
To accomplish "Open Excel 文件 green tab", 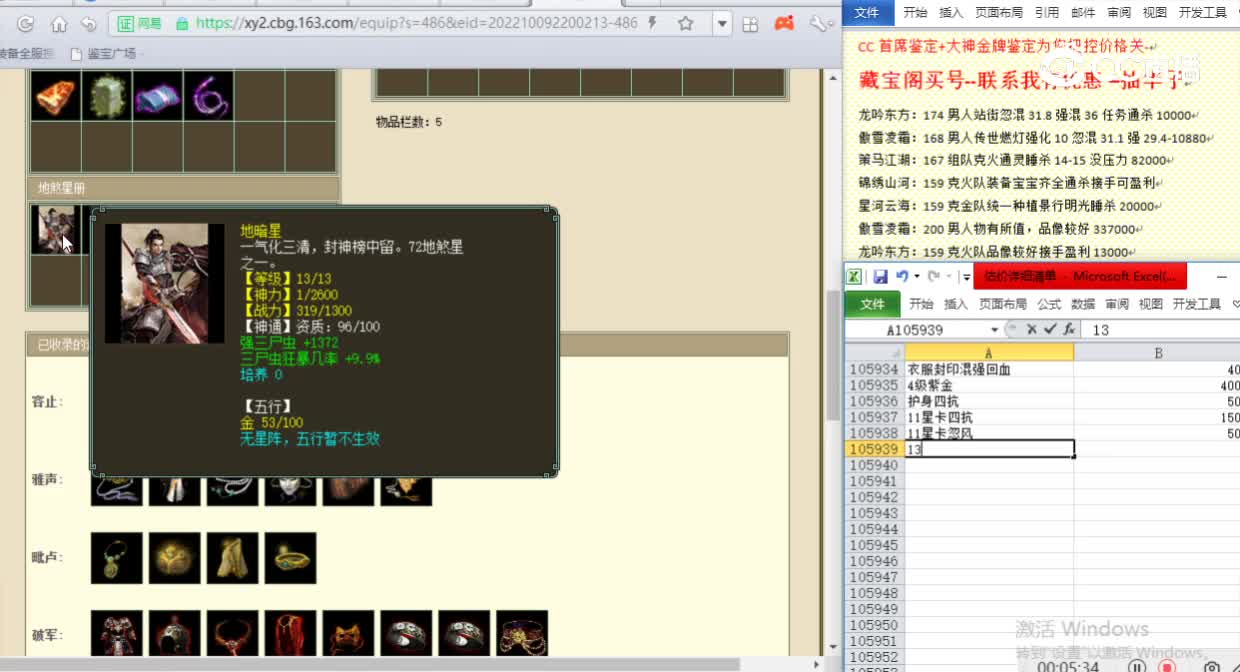I will pyautogui.click(x=873, y=304).
